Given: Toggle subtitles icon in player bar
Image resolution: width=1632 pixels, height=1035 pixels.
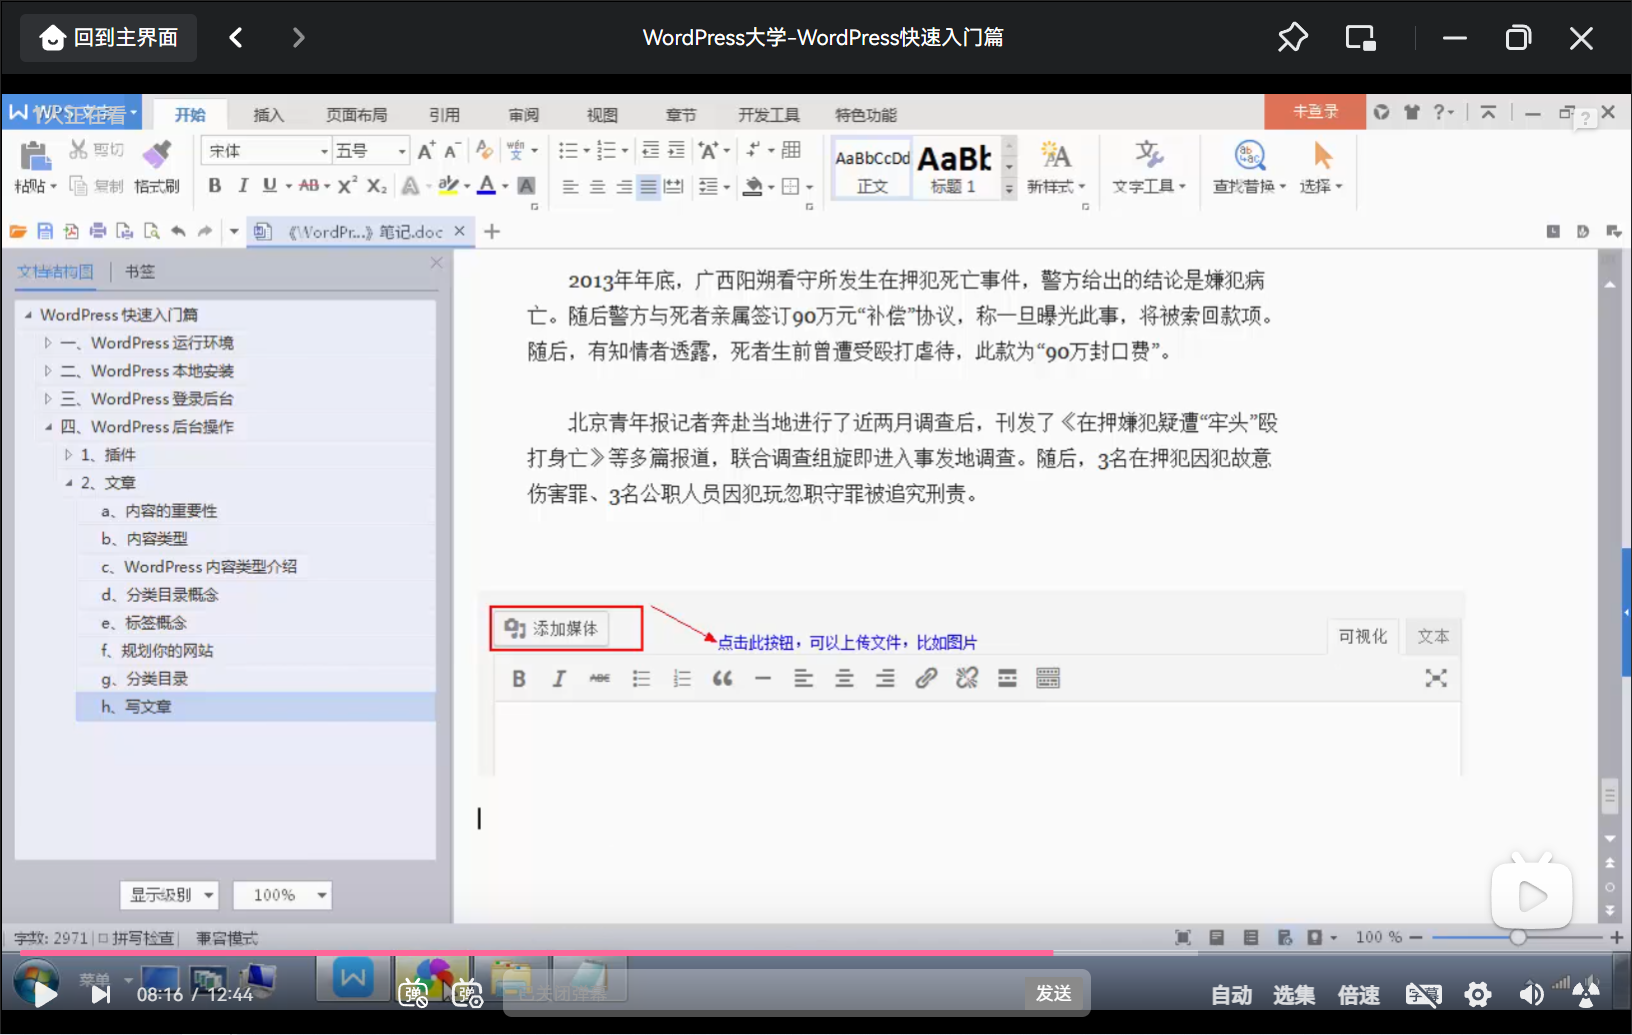Looking at the screenshot, I should click(1423, 994).
